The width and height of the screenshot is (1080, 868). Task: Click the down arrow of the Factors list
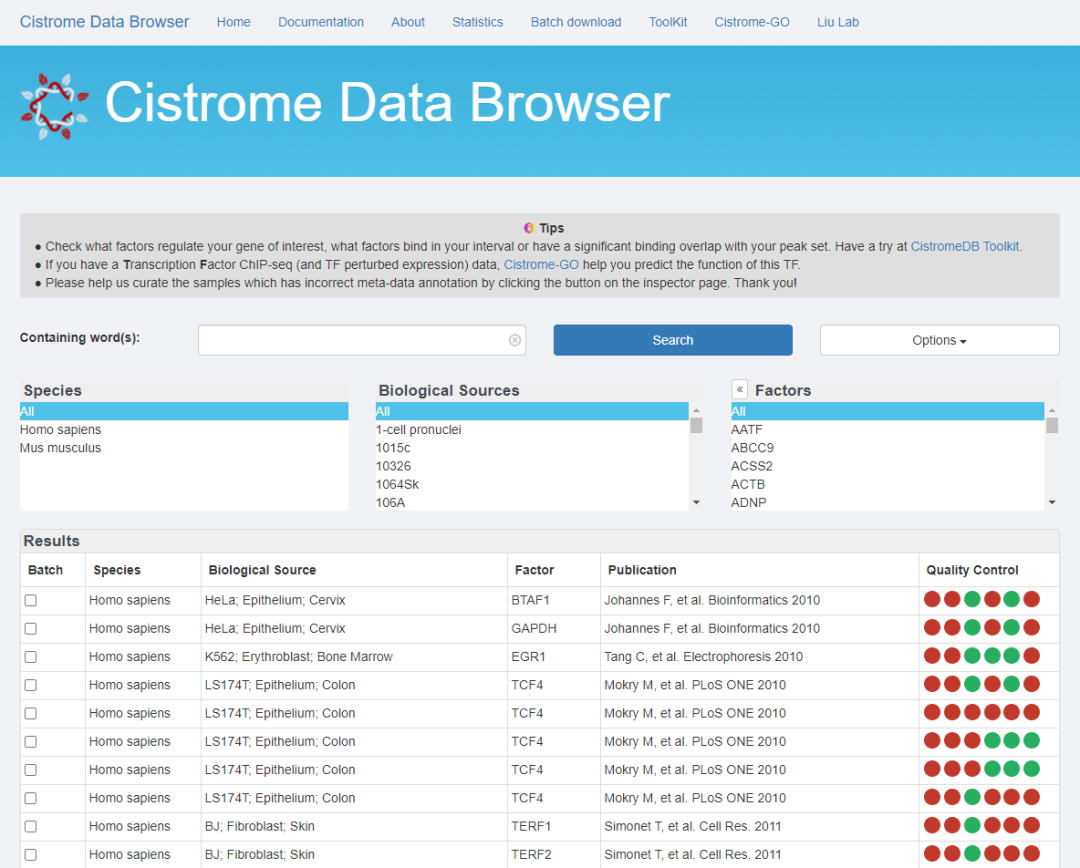tap(1052, 502)
